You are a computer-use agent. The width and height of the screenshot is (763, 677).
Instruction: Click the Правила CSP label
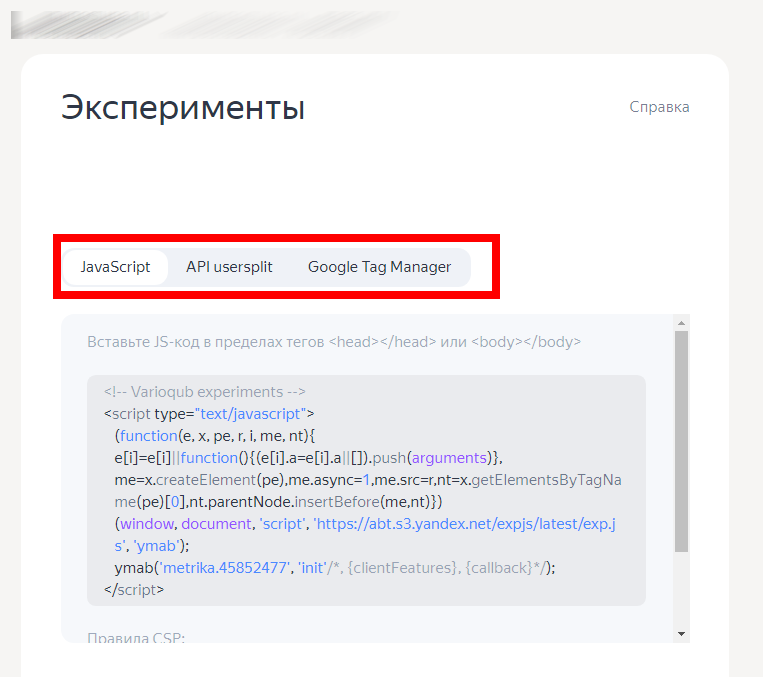(x=136, y=638)
